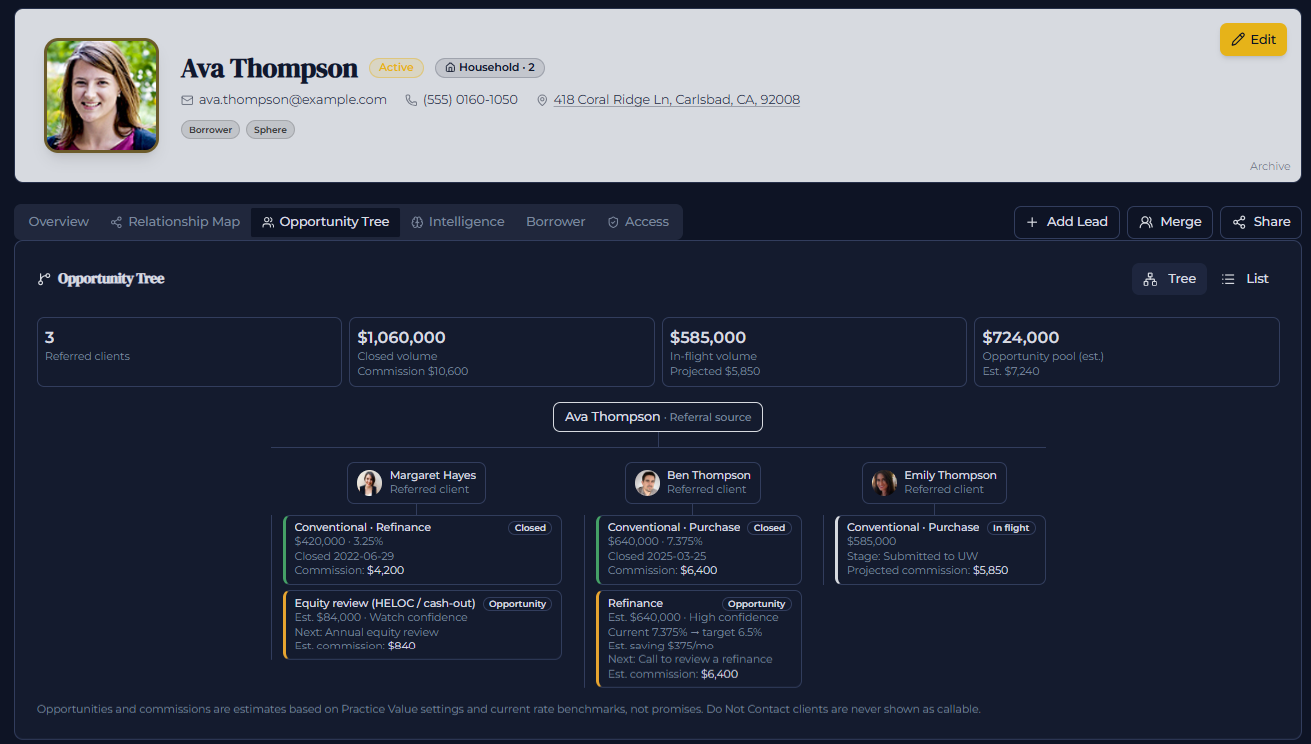This screenshot has width=1311, height=744.
Task: Click the Opportunity Tree branch heading icon
Action: 44,279
